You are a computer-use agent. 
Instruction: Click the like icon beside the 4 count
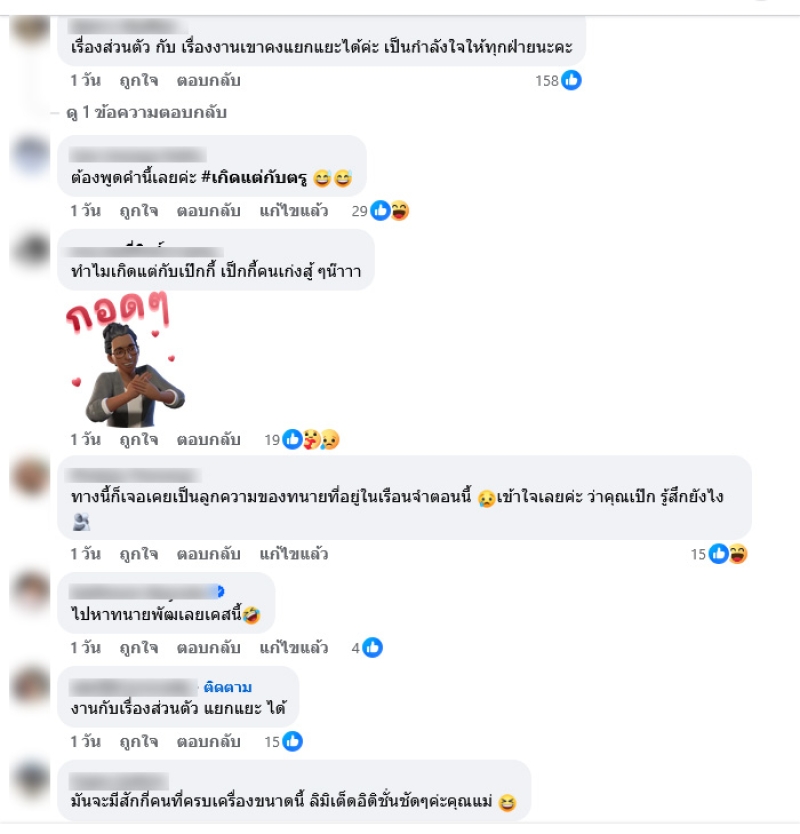click(x=372, y=647)
